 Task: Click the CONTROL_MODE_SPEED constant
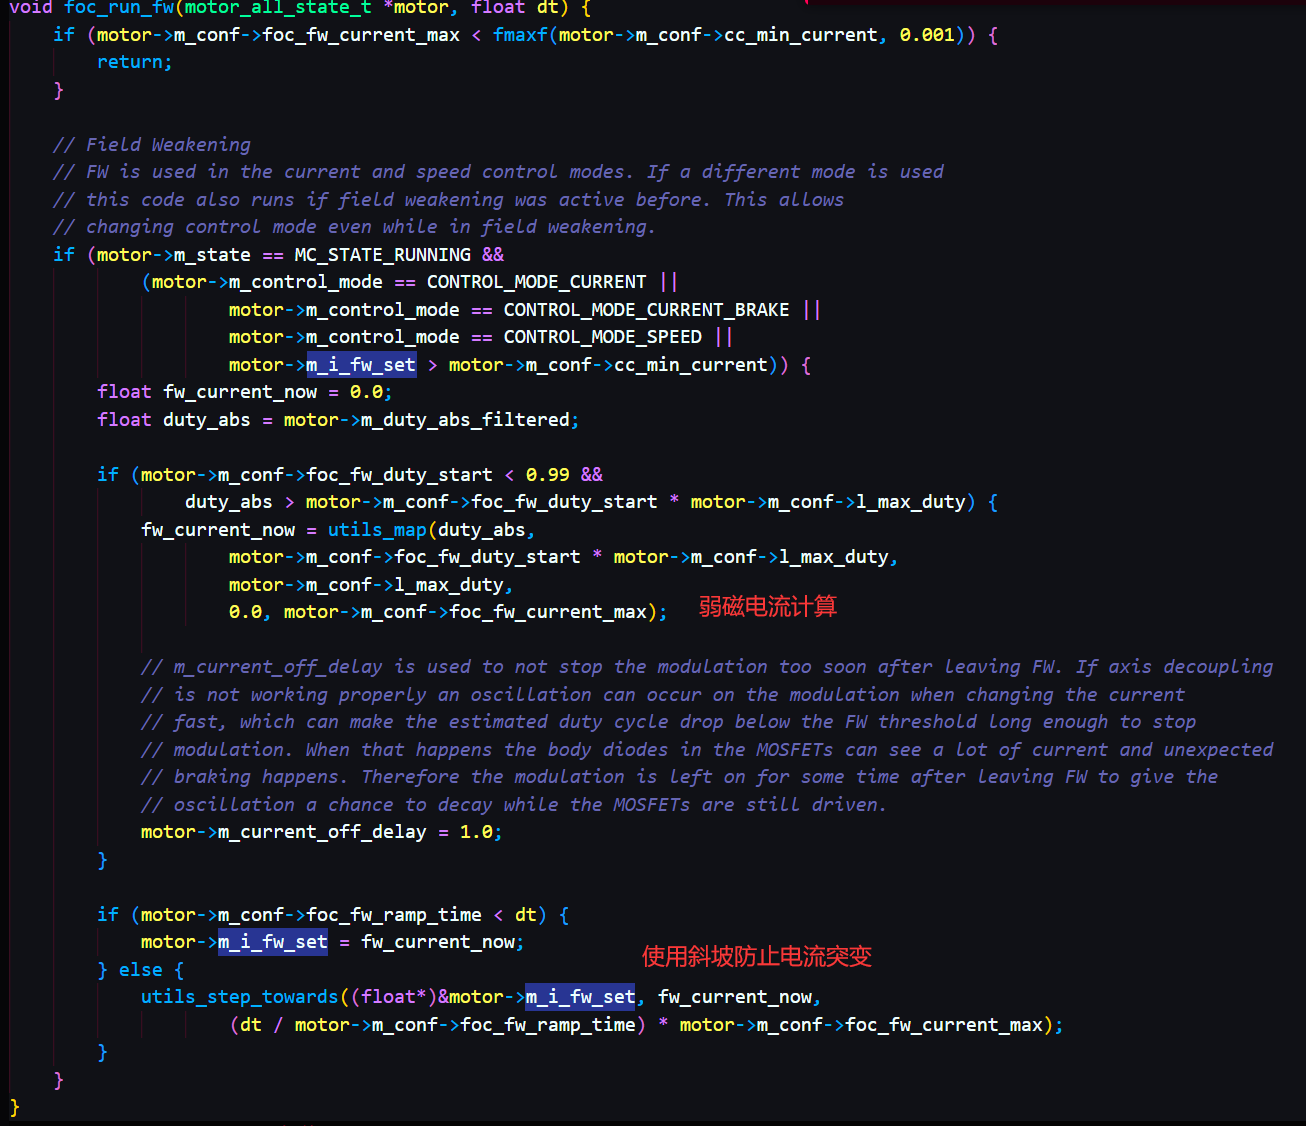tap(602, 337)
